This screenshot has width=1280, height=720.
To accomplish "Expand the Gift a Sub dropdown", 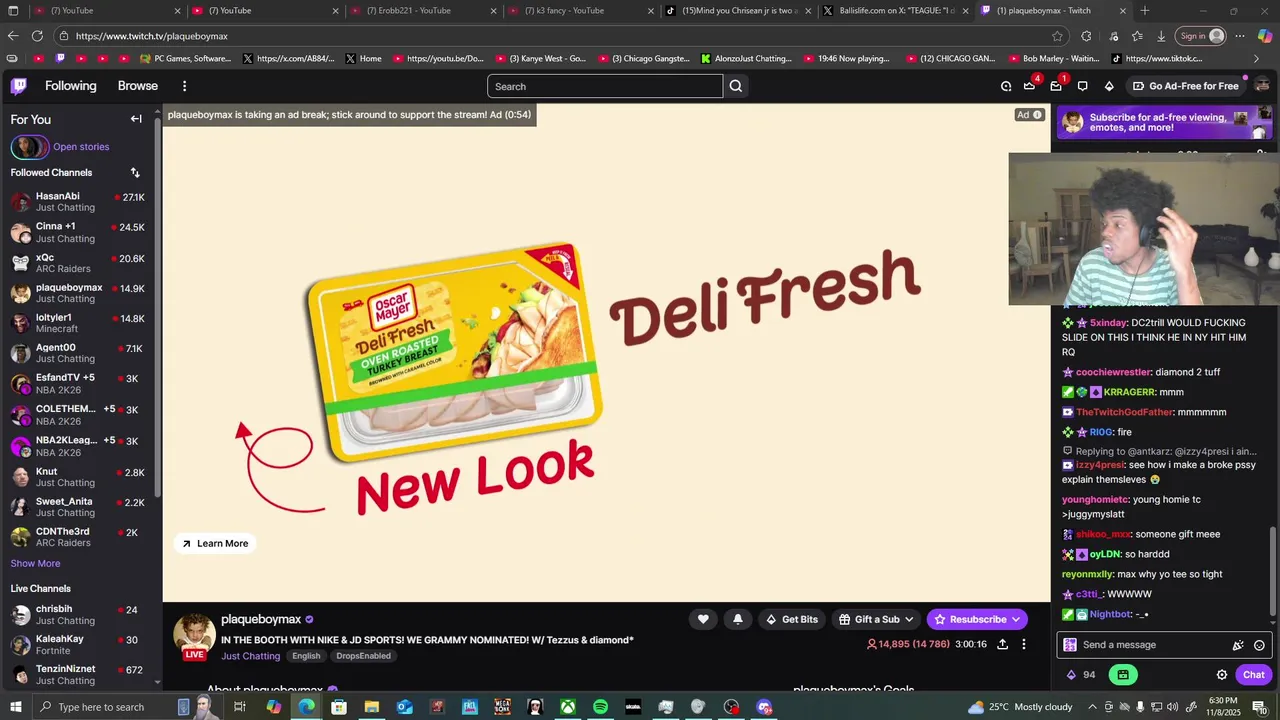I will [x=908, y=619].
